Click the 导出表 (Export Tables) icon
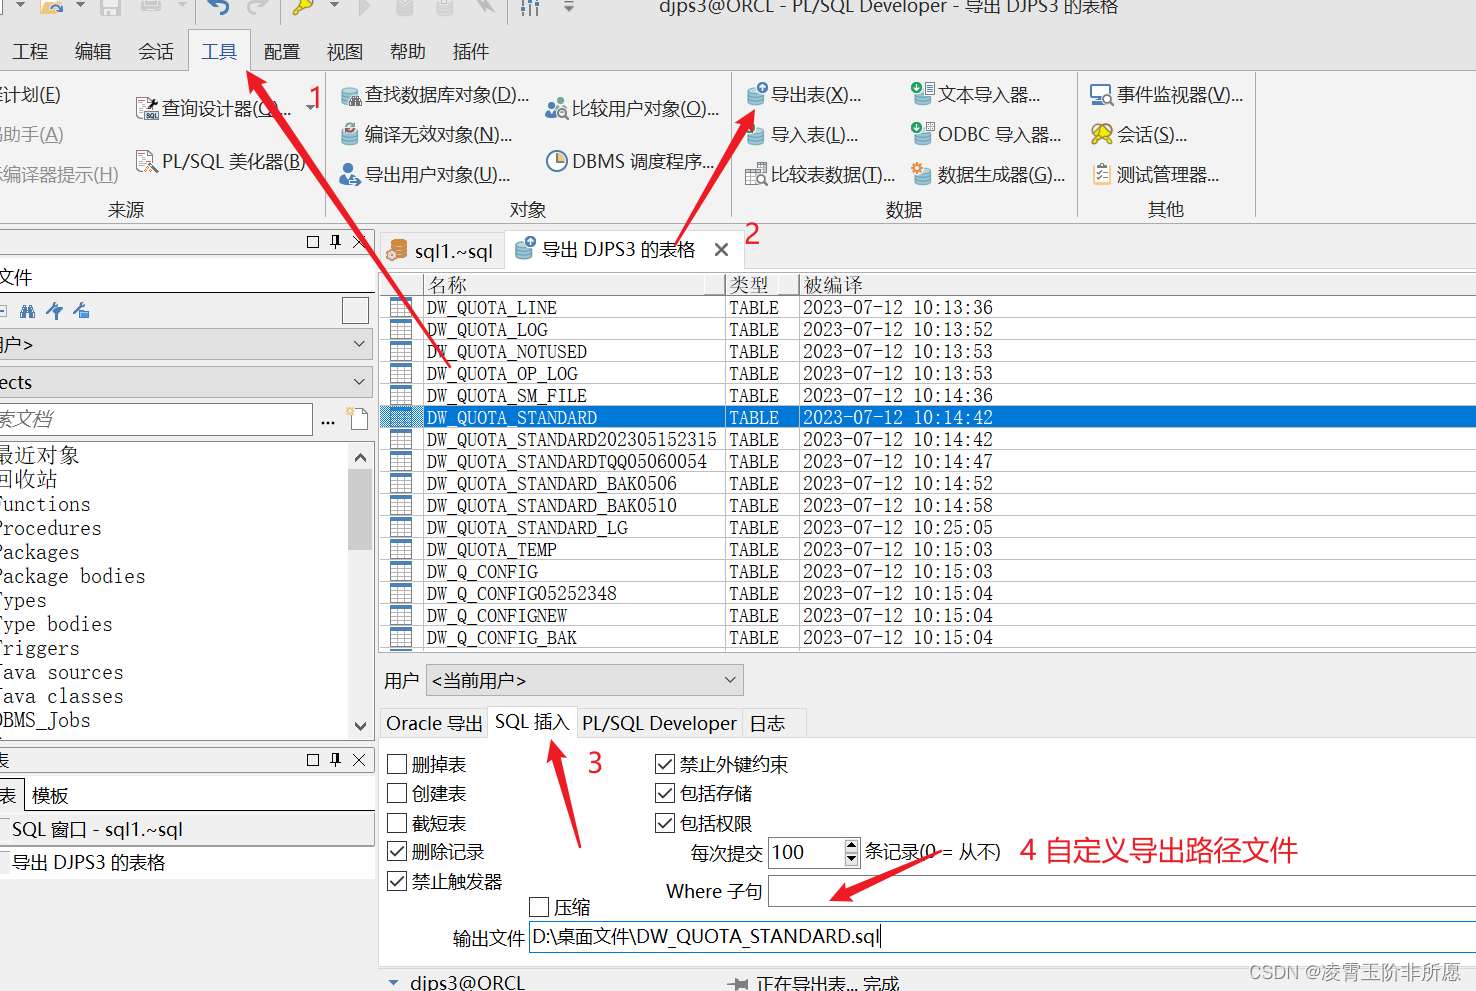1476x991 pixels. pos(757,95)
